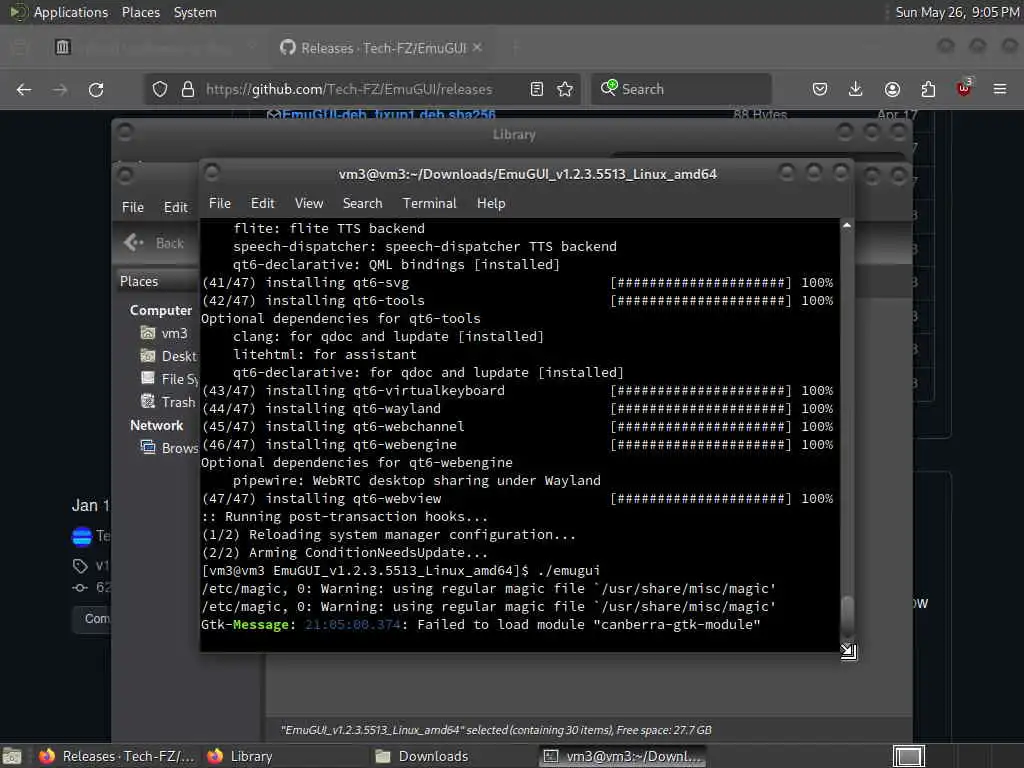Viewport: 1024px width, 768px height.
Task: Click the Library window title bar
Action: click(513, 134)
